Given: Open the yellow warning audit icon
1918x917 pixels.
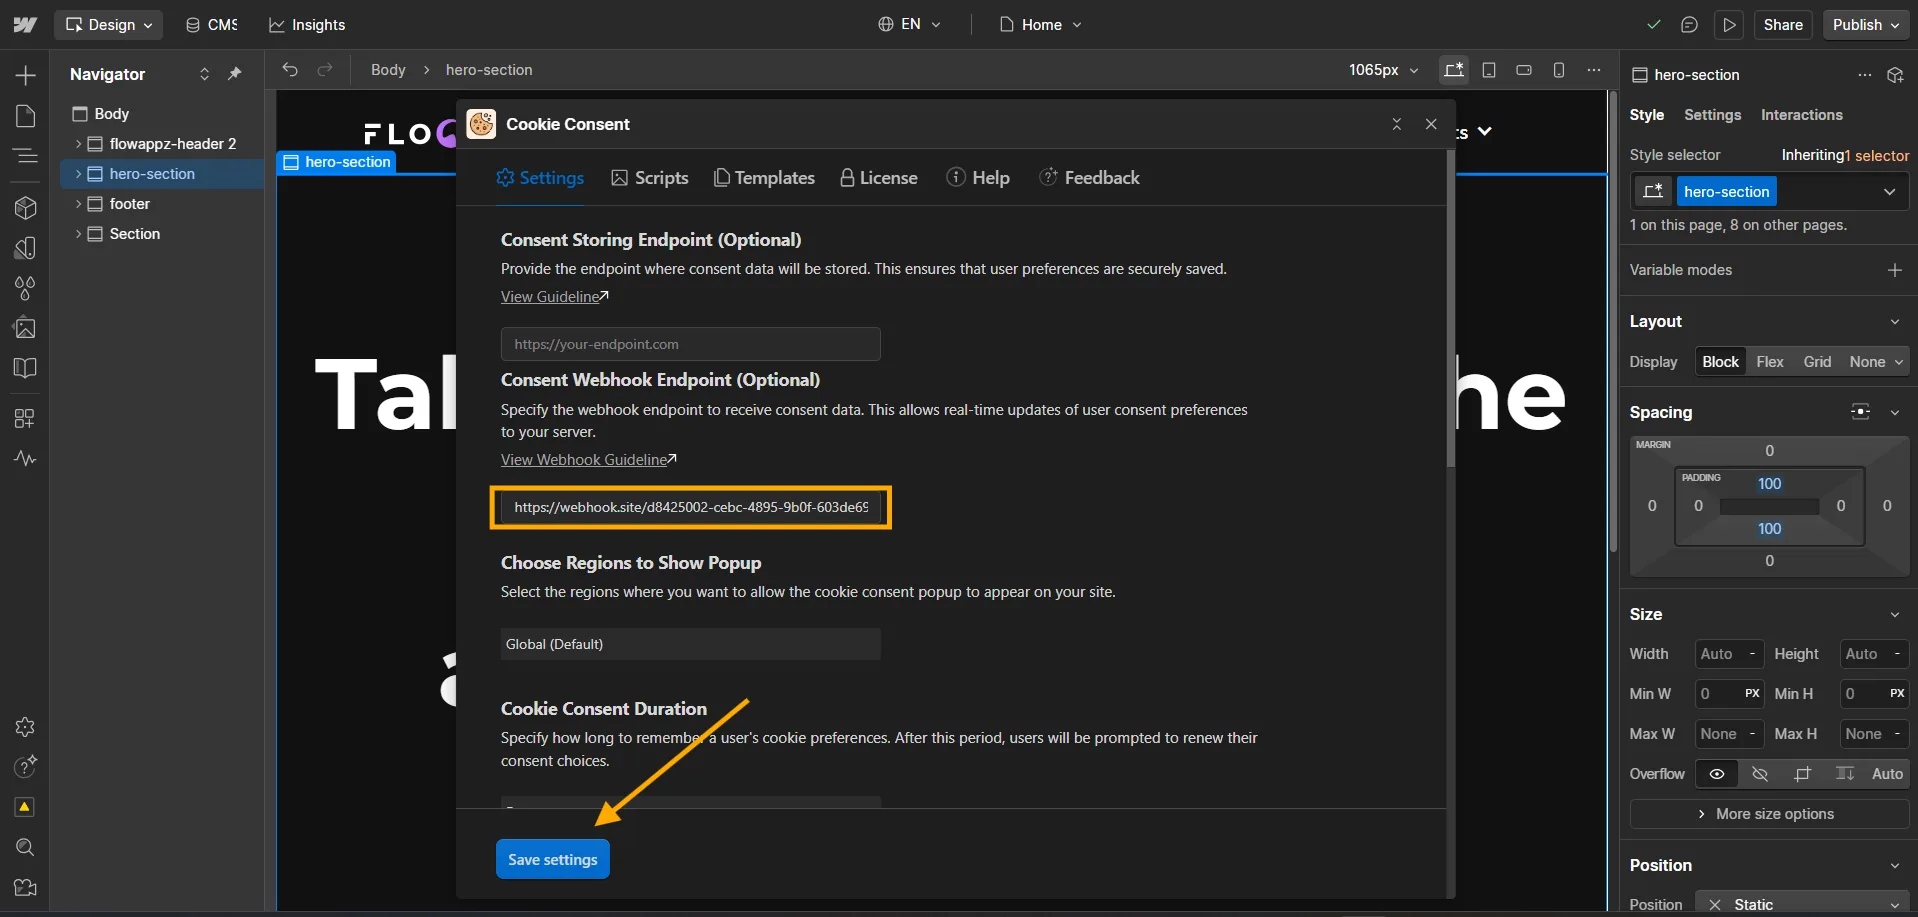Looking at the screenshot, I should tap(25, 807).
